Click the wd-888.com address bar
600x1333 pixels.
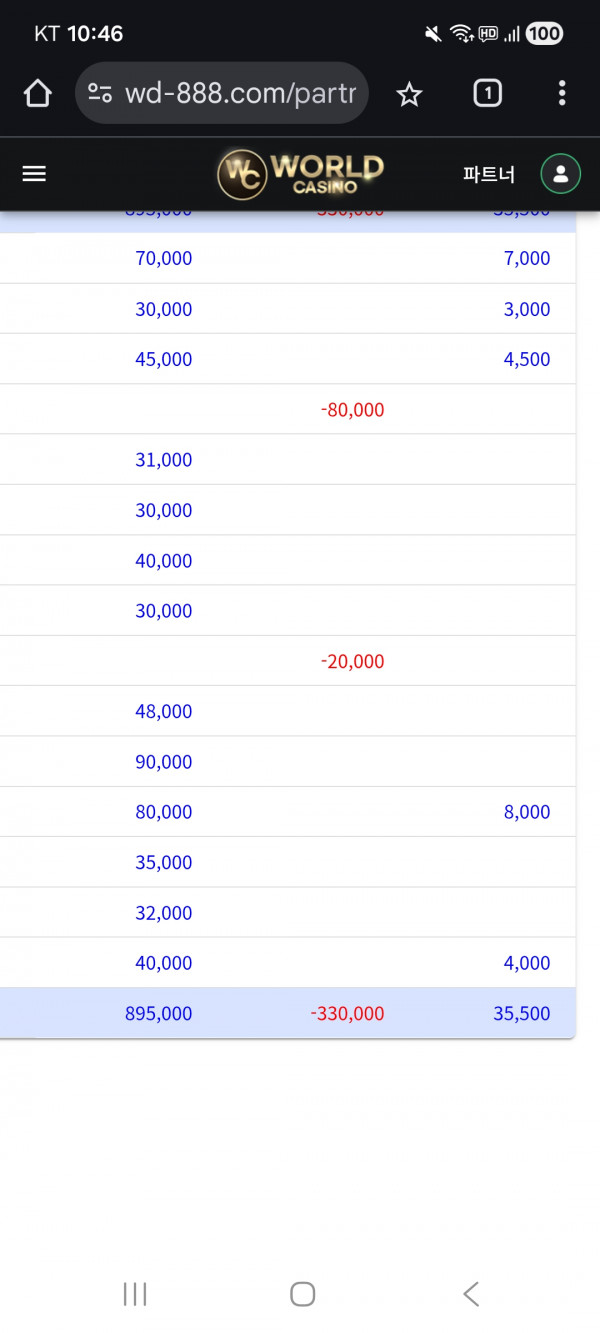tap(240, 94)
